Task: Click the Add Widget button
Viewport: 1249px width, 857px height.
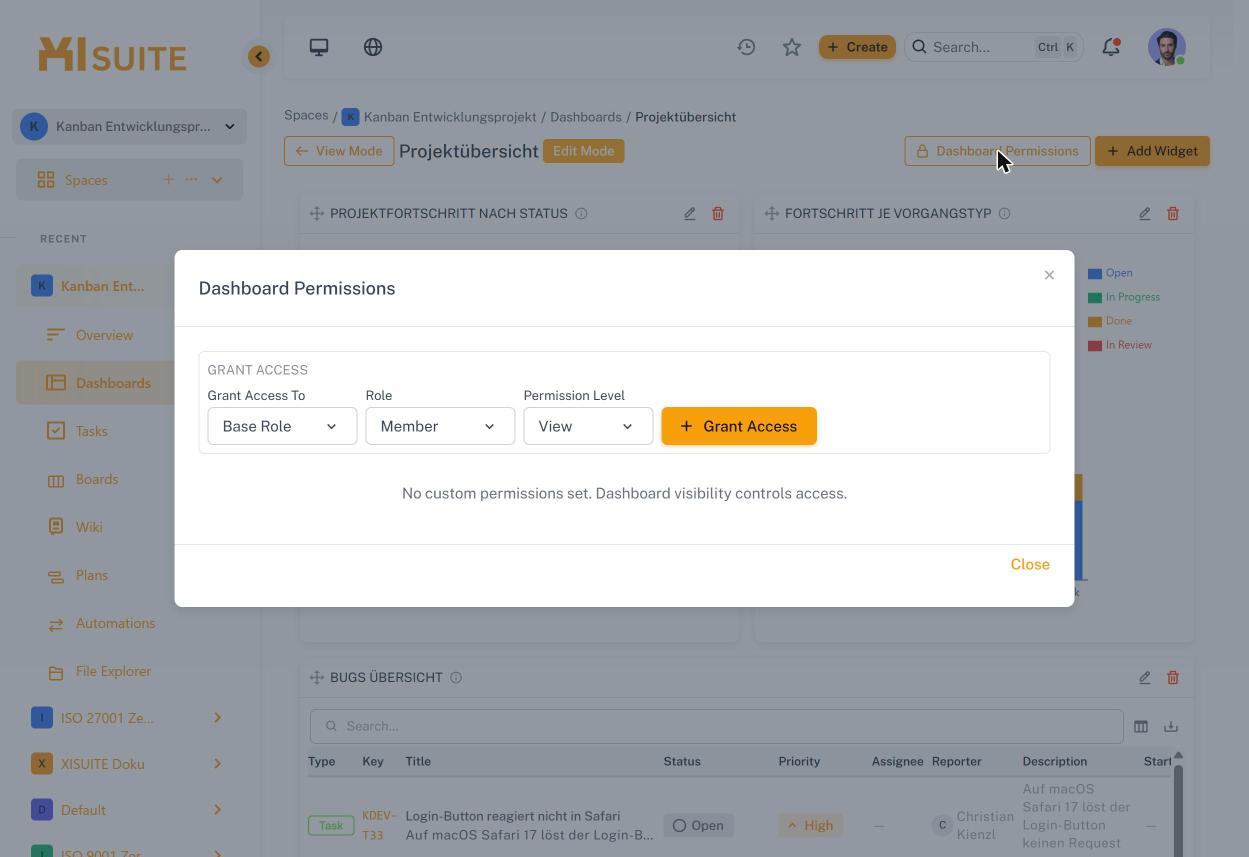Action: coord(1152,151)
